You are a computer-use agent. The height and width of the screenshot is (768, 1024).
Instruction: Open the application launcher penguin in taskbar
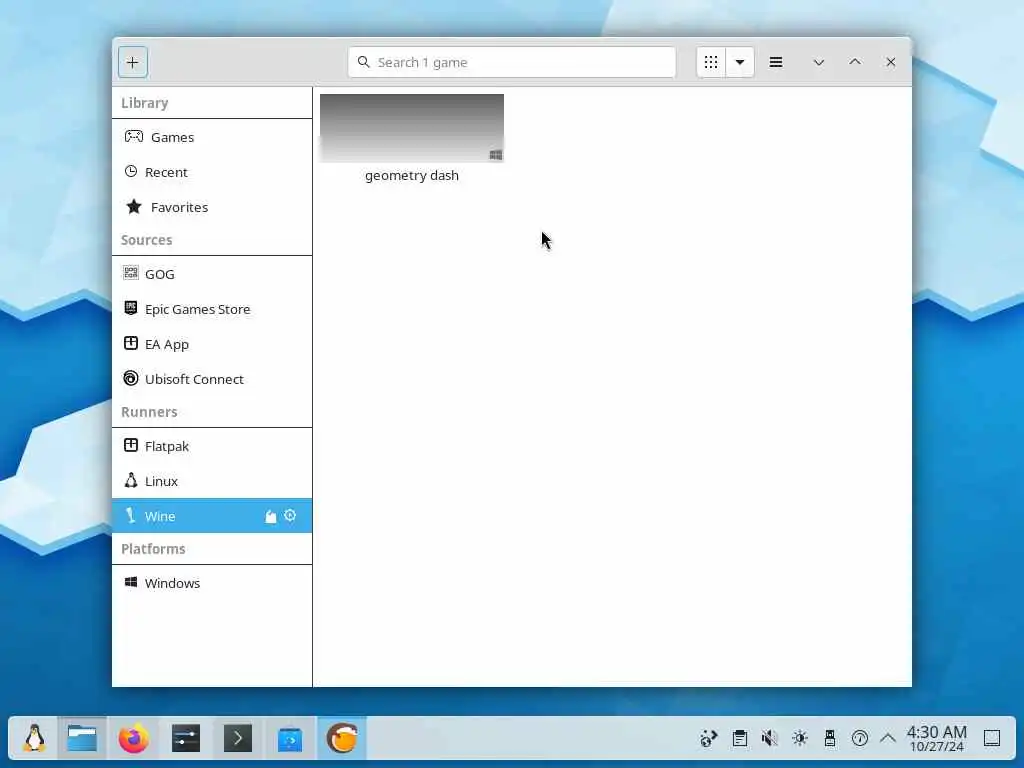(34, 739)
